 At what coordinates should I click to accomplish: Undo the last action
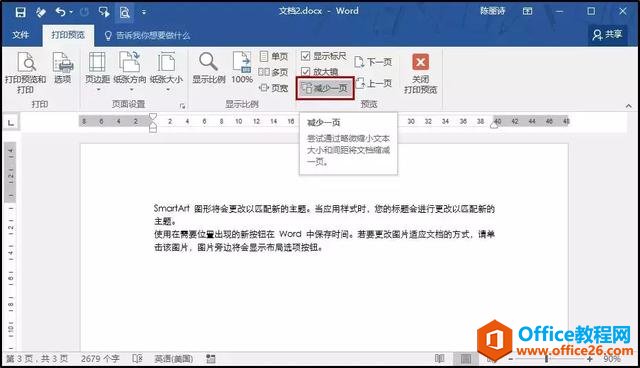(60, 12)
